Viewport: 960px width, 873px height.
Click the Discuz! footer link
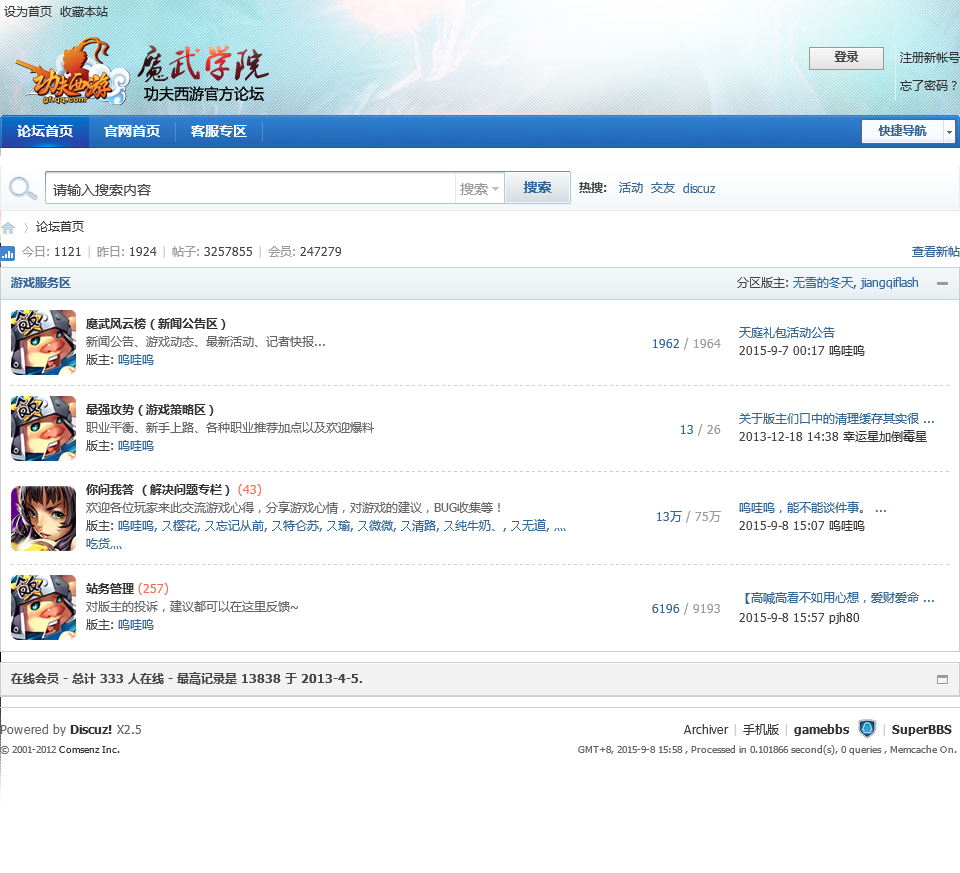91,730
